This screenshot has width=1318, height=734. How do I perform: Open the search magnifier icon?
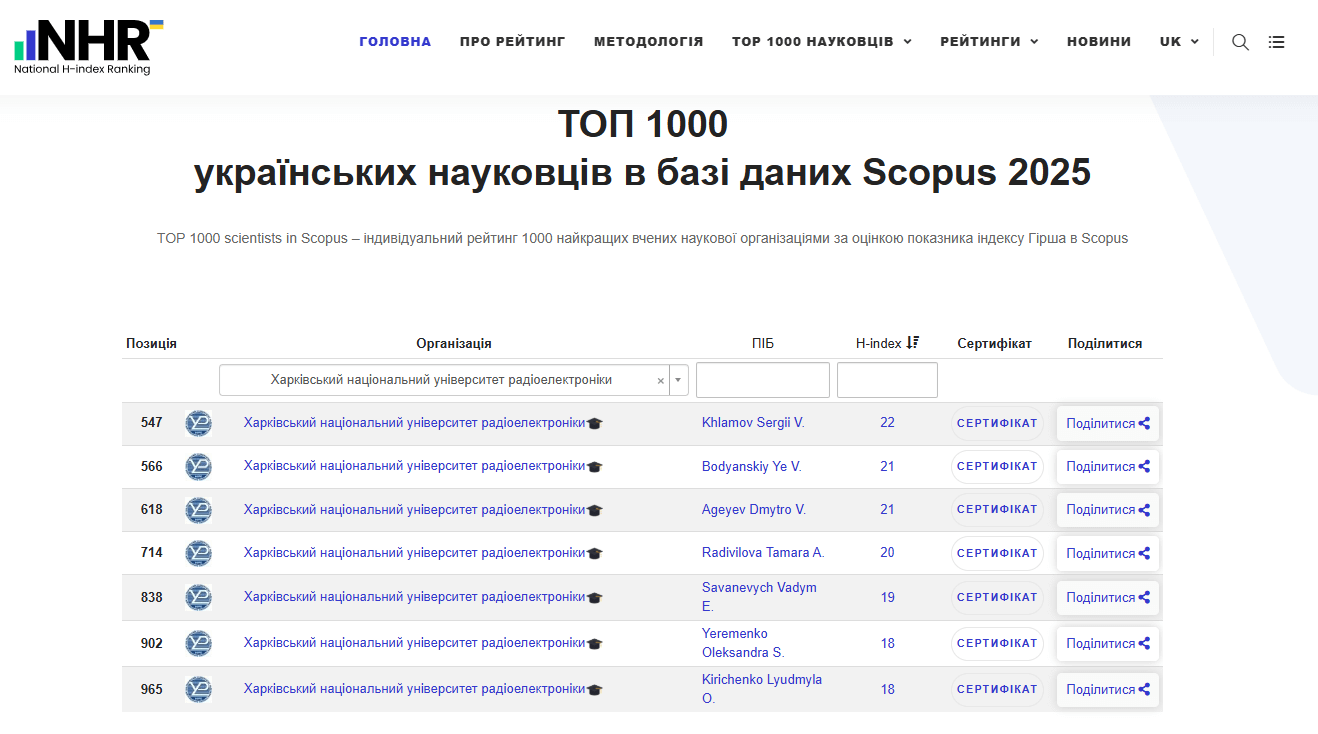(x=1240, y=42)
